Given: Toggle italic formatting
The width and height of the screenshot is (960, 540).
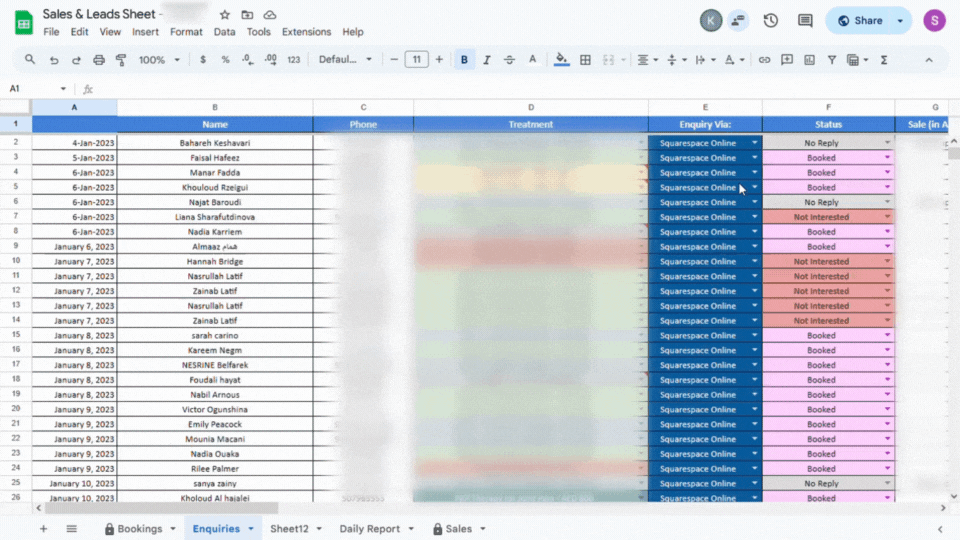Looking at the screenshot, I should 487,60.
